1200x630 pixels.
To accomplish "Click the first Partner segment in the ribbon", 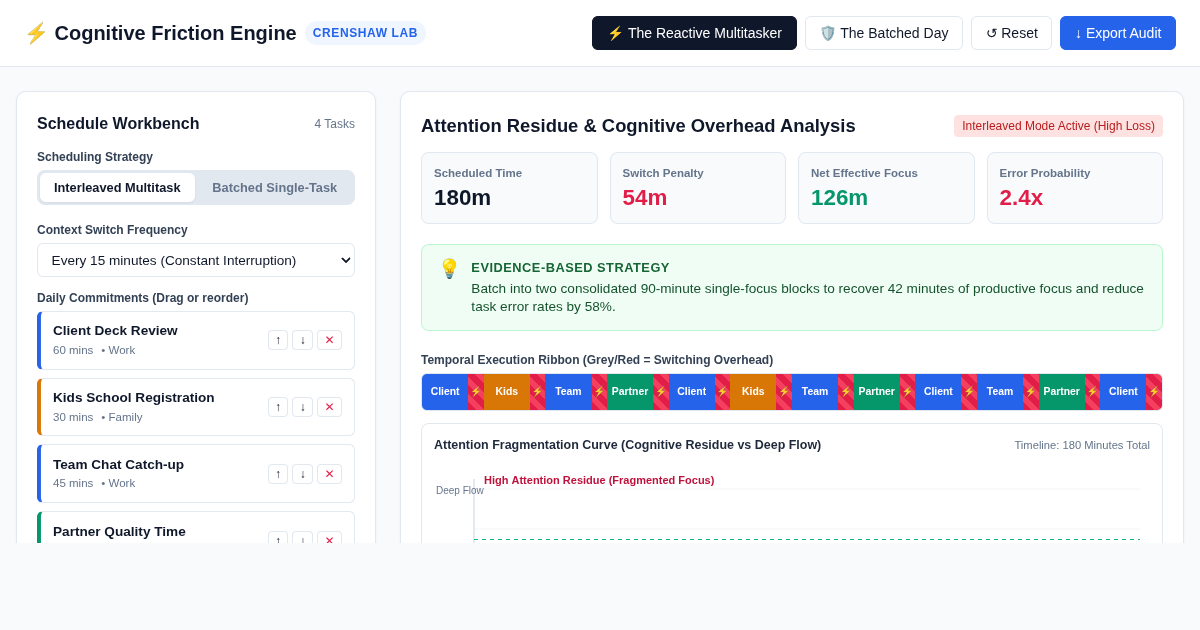I will point(630,392).
